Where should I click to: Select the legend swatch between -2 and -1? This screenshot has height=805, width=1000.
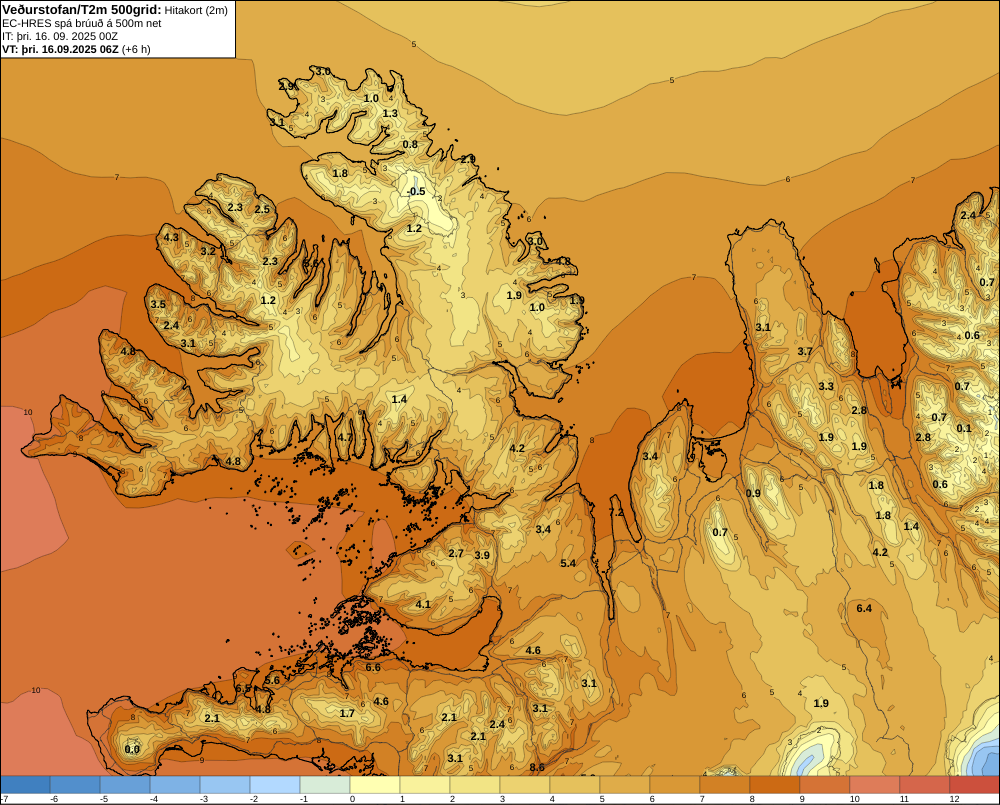[x=275, y=785]
